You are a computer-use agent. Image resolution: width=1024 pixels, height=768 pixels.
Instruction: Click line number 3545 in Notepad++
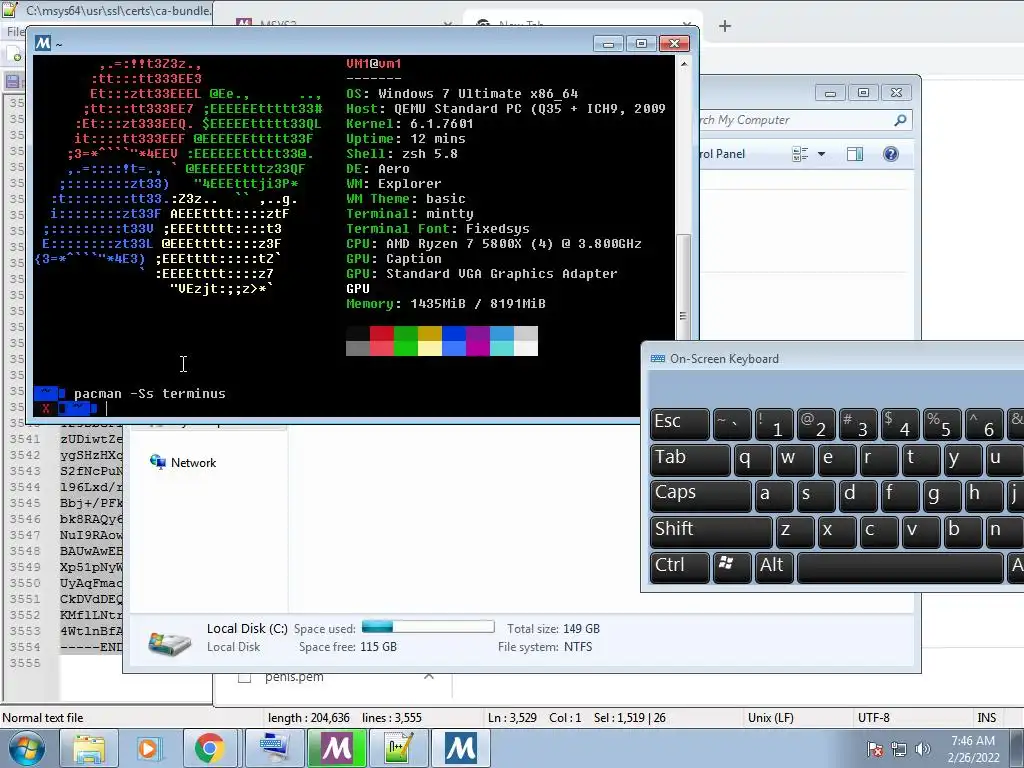click(x=25, y=503)
